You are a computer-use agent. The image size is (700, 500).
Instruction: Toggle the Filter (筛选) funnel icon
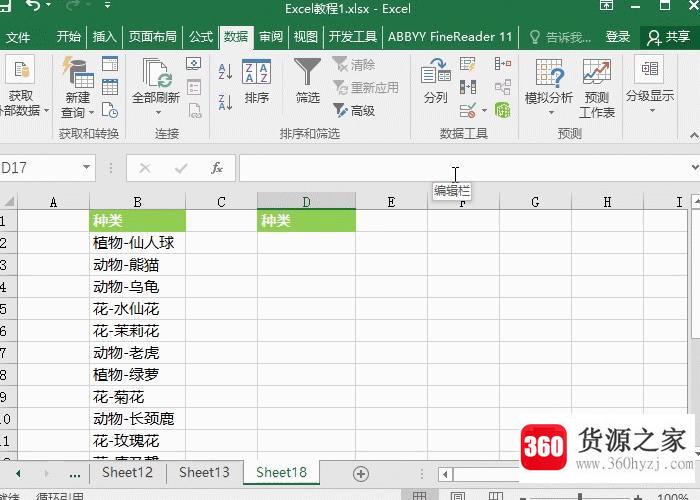click(x=307, y=71)
